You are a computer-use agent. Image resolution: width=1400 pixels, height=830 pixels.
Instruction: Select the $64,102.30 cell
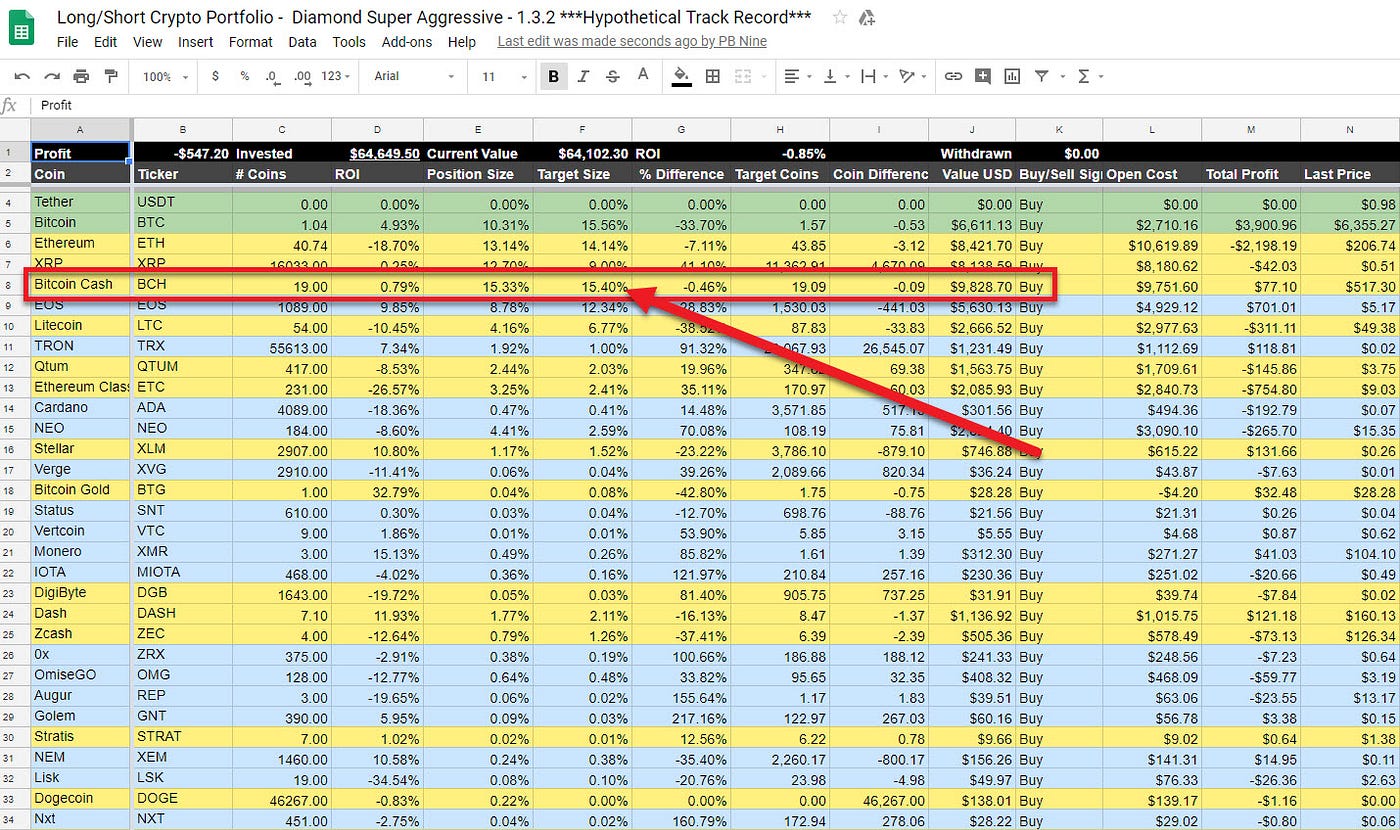pyautogui.click(x=582, y=154)
